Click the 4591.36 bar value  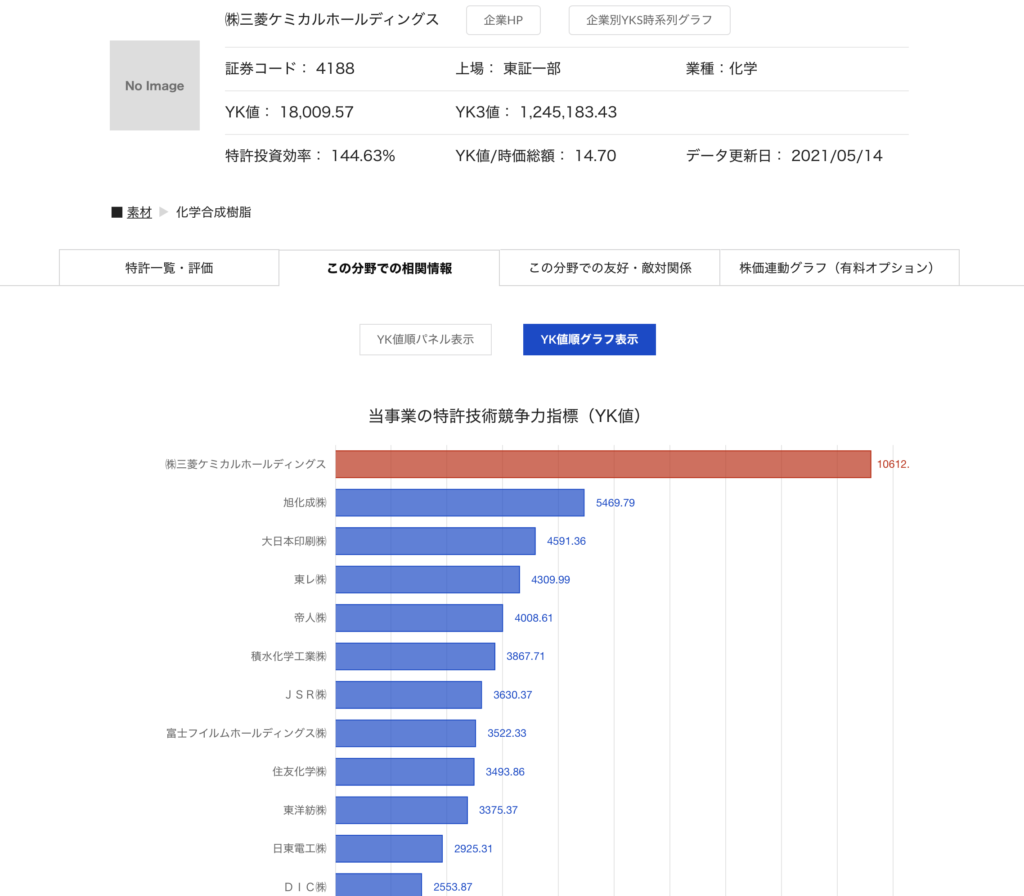pyautogui.click(x=566, y=541)
